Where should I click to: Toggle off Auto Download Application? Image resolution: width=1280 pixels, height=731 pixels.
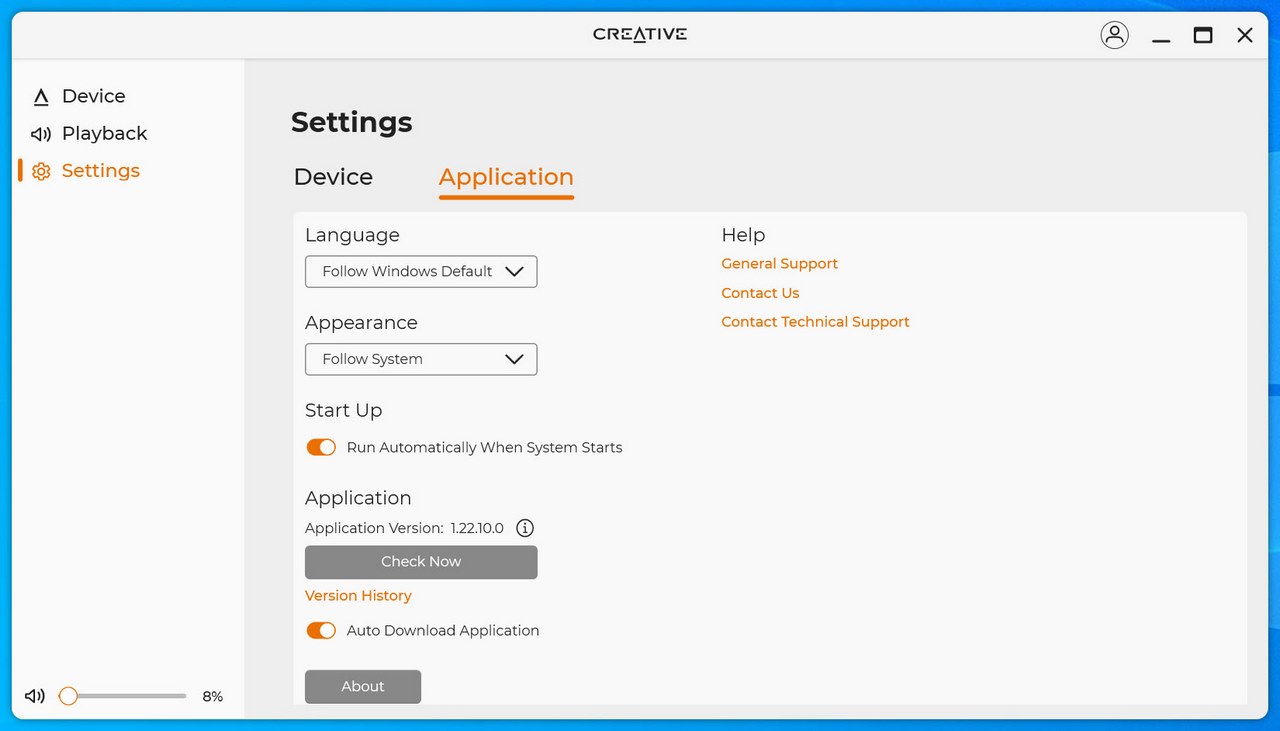click(x=321, y=630)
